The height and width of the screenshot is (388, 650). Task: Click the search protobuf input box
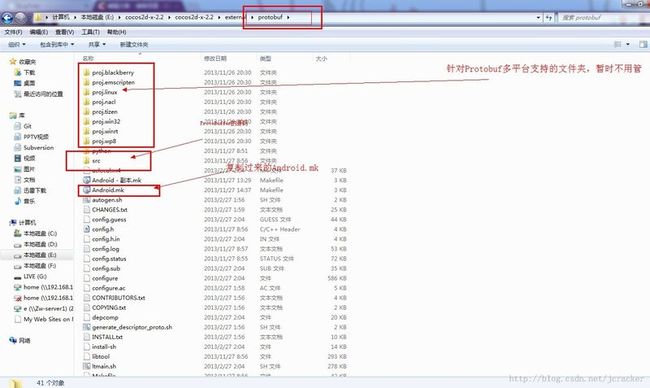coord(603,17)
